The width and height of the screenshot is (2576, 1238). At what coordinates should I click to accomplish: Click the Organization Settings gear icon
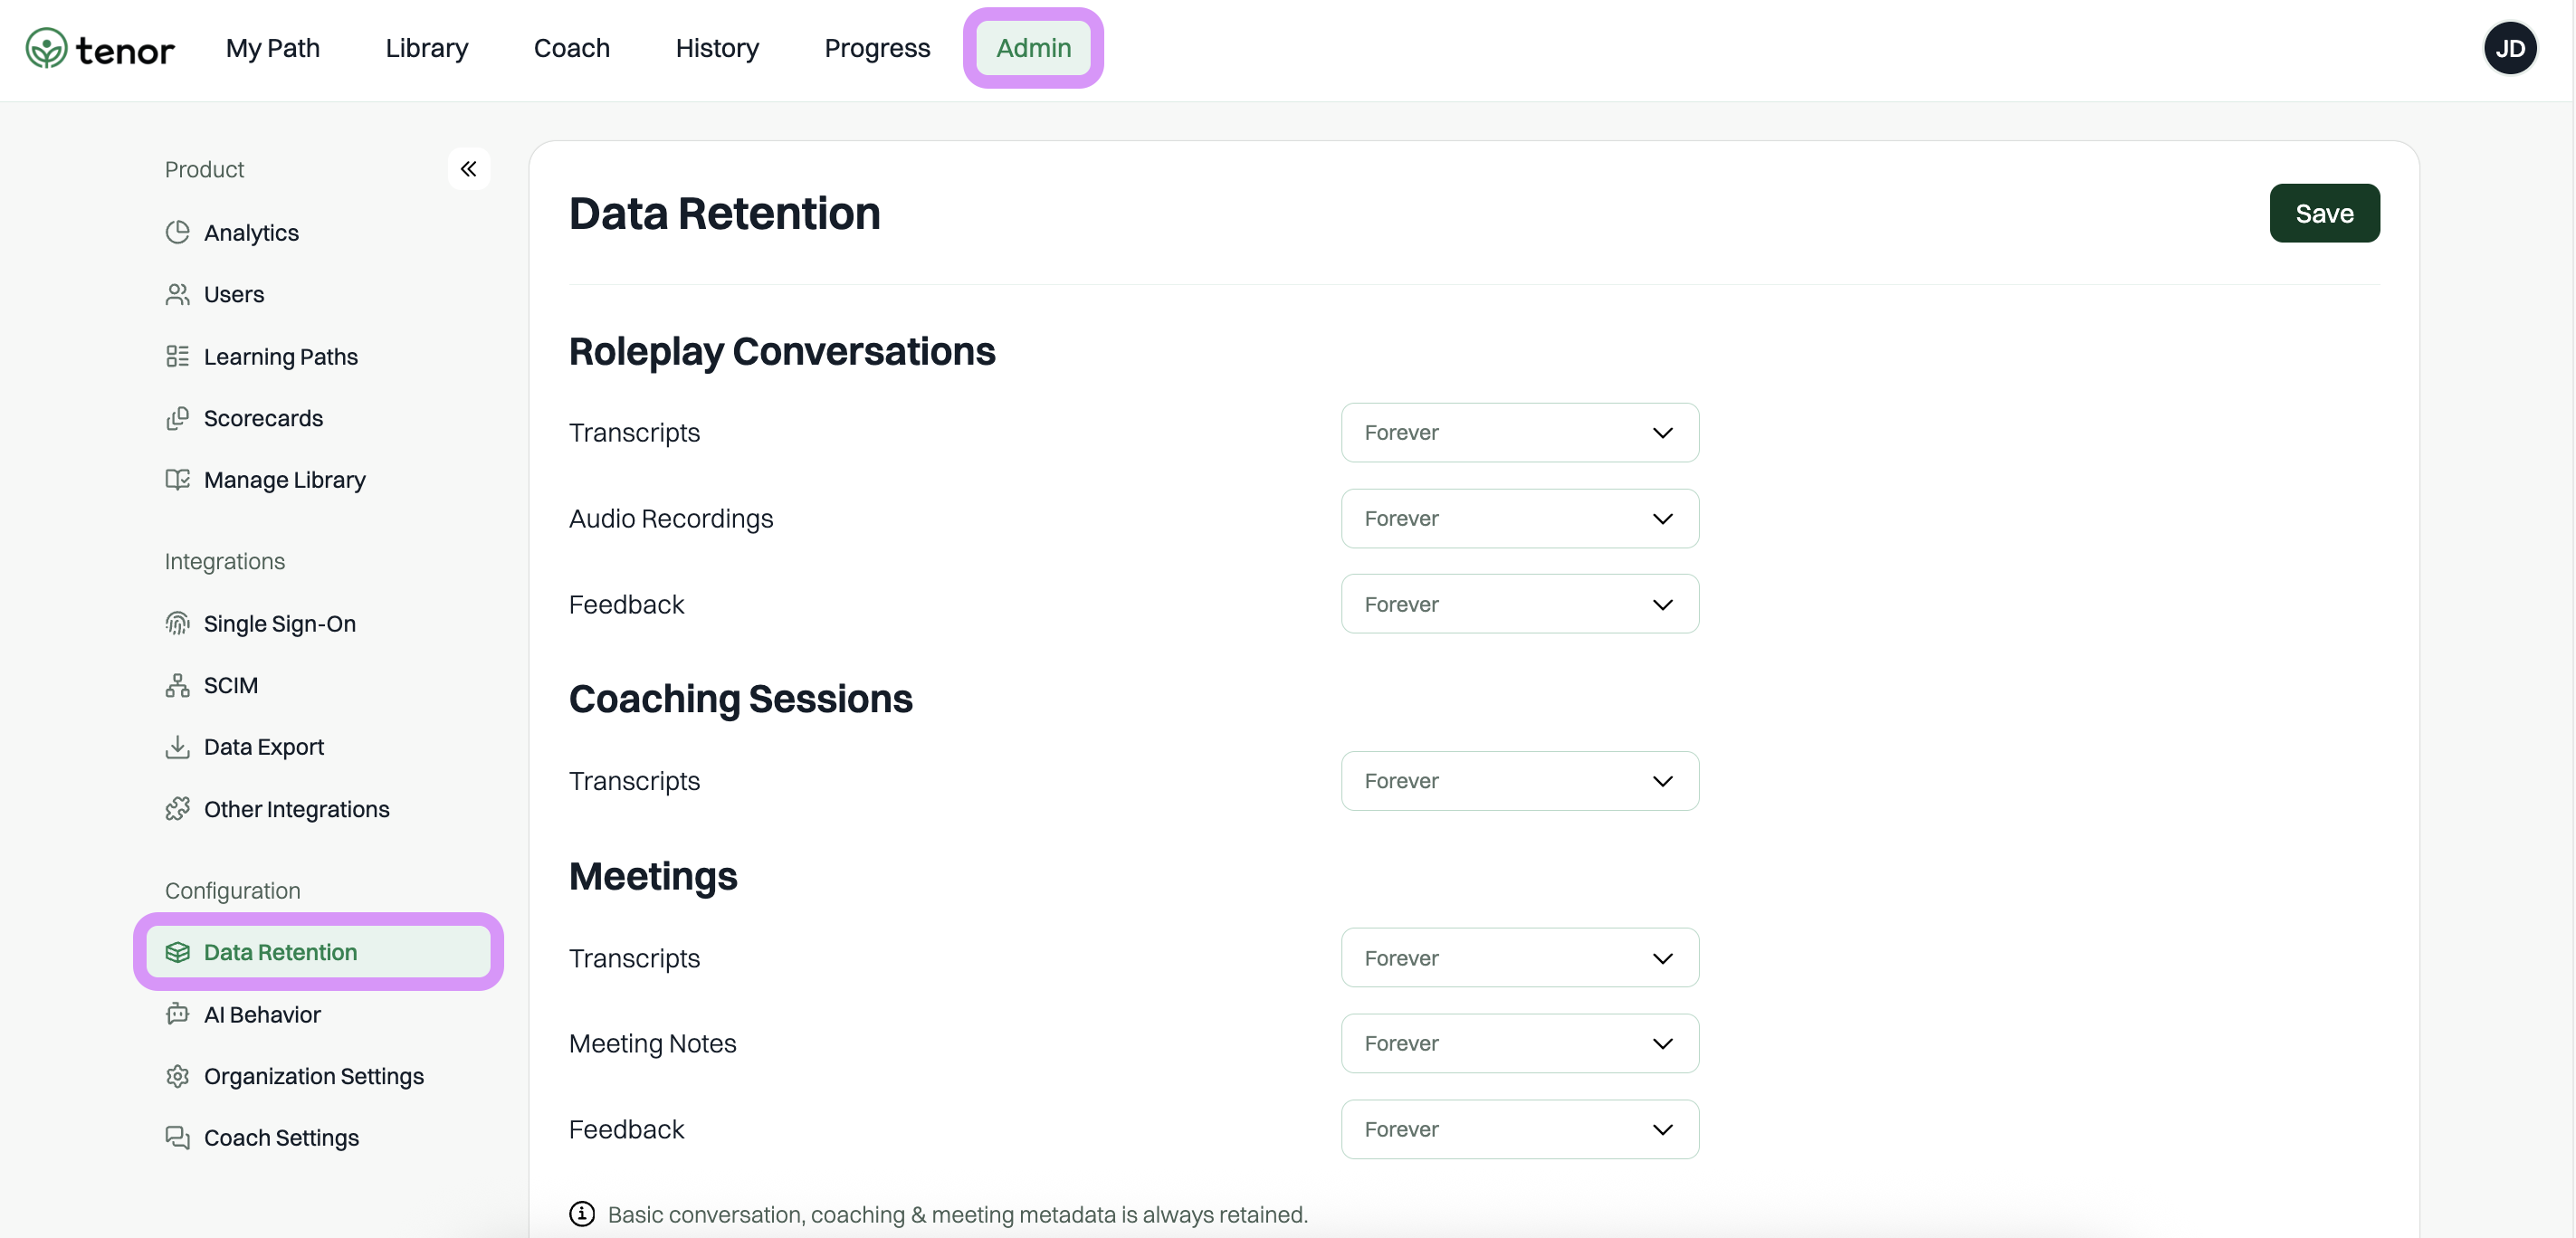coord(177,1076)
